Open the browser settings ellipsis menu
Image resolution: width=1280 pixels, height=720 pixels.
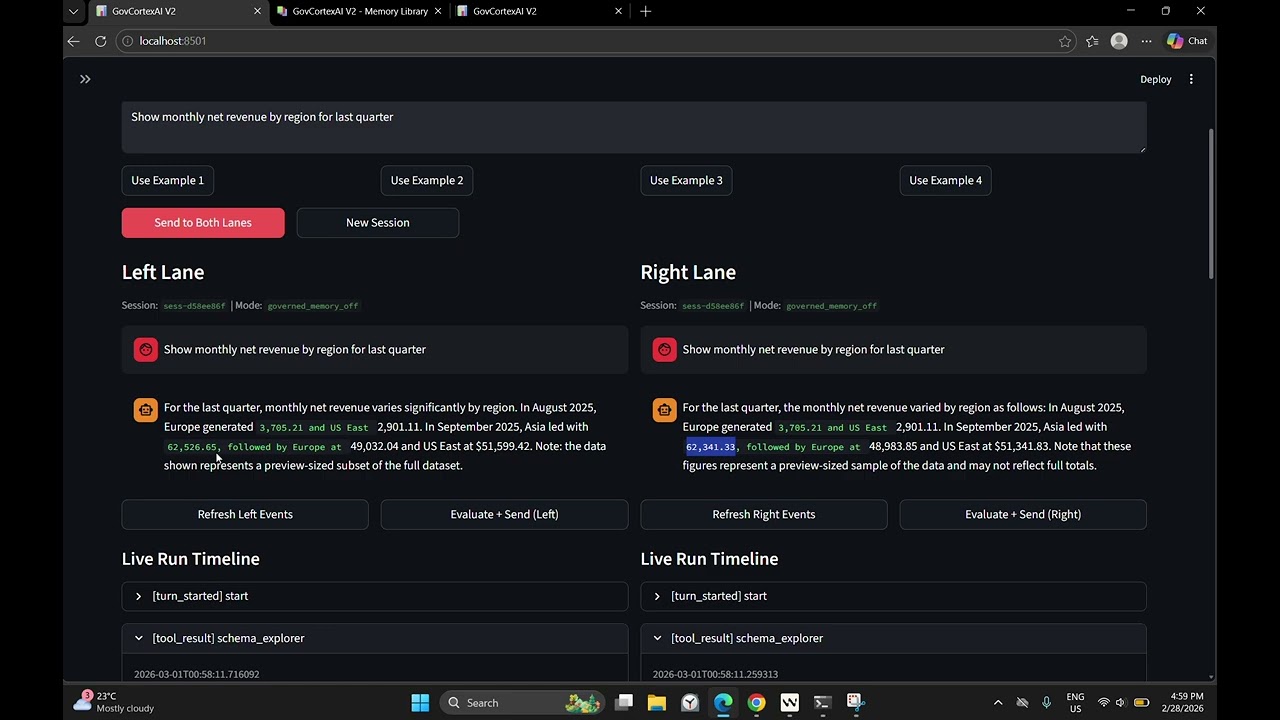point(1146,41)
